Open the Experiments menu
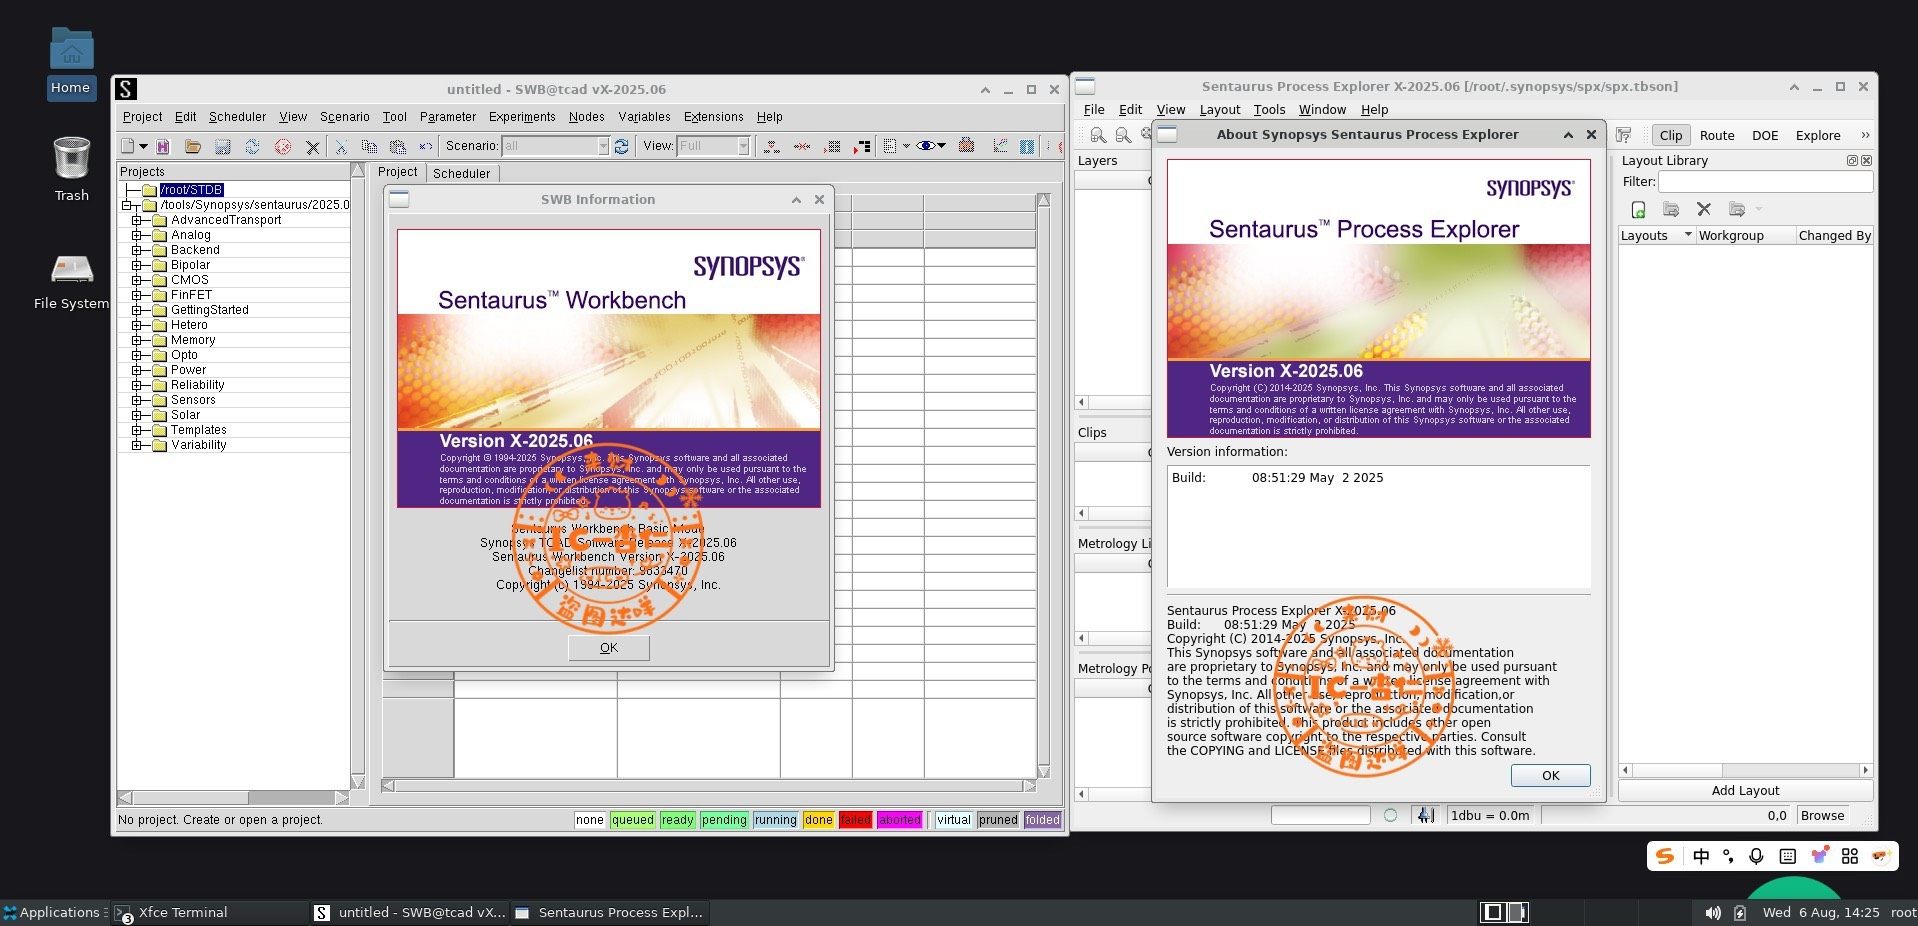 521,117
